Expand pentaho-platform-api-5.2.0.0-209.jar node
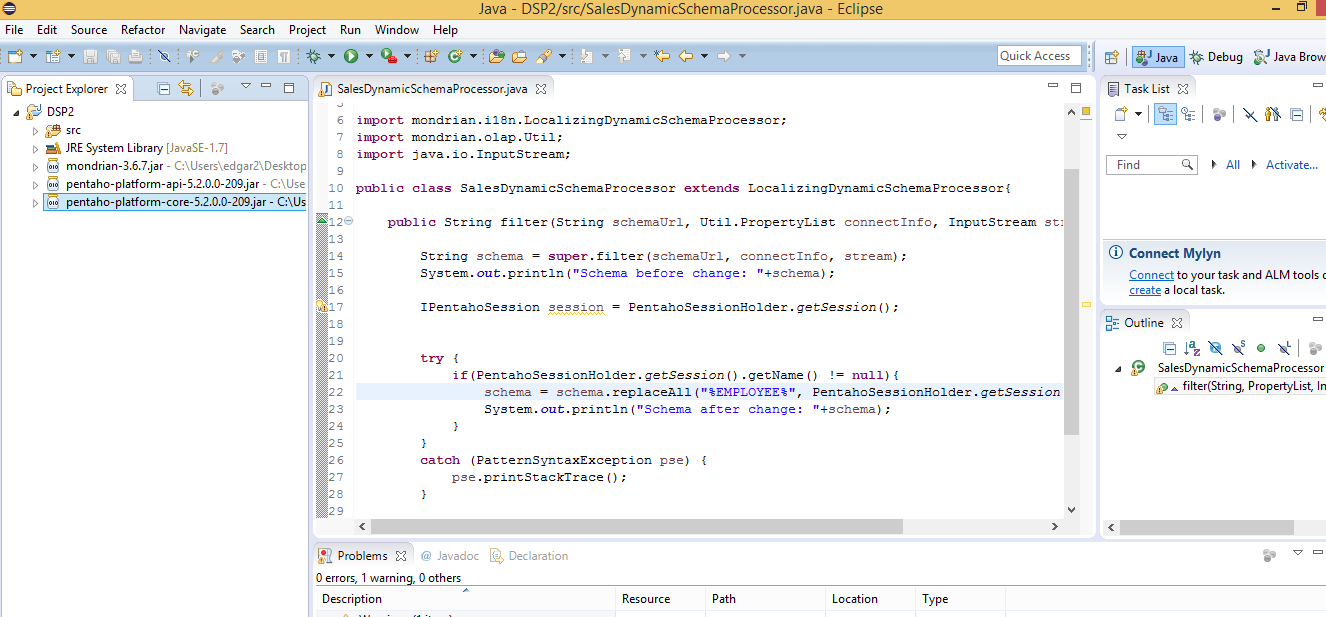 click(36, 184)
